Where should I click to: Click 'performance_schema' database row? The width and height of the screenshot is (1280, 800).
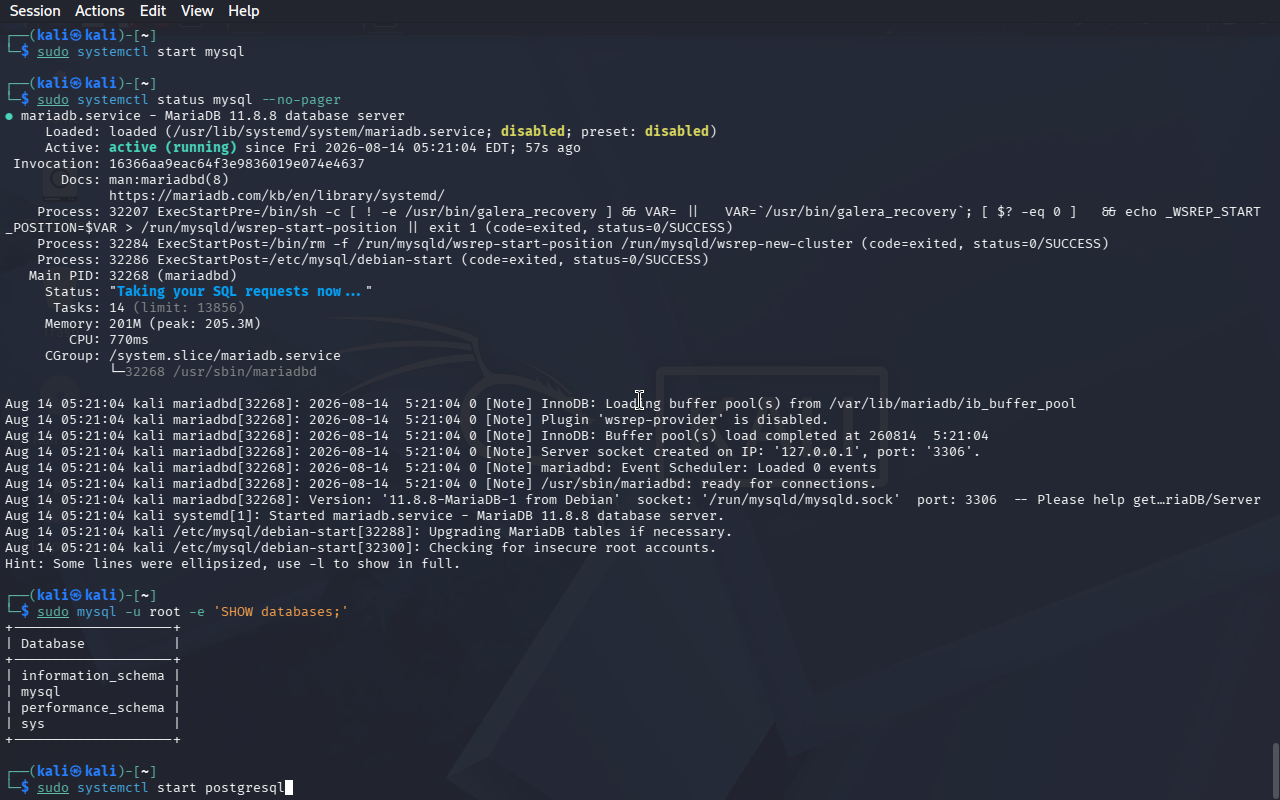pos(92,708)
